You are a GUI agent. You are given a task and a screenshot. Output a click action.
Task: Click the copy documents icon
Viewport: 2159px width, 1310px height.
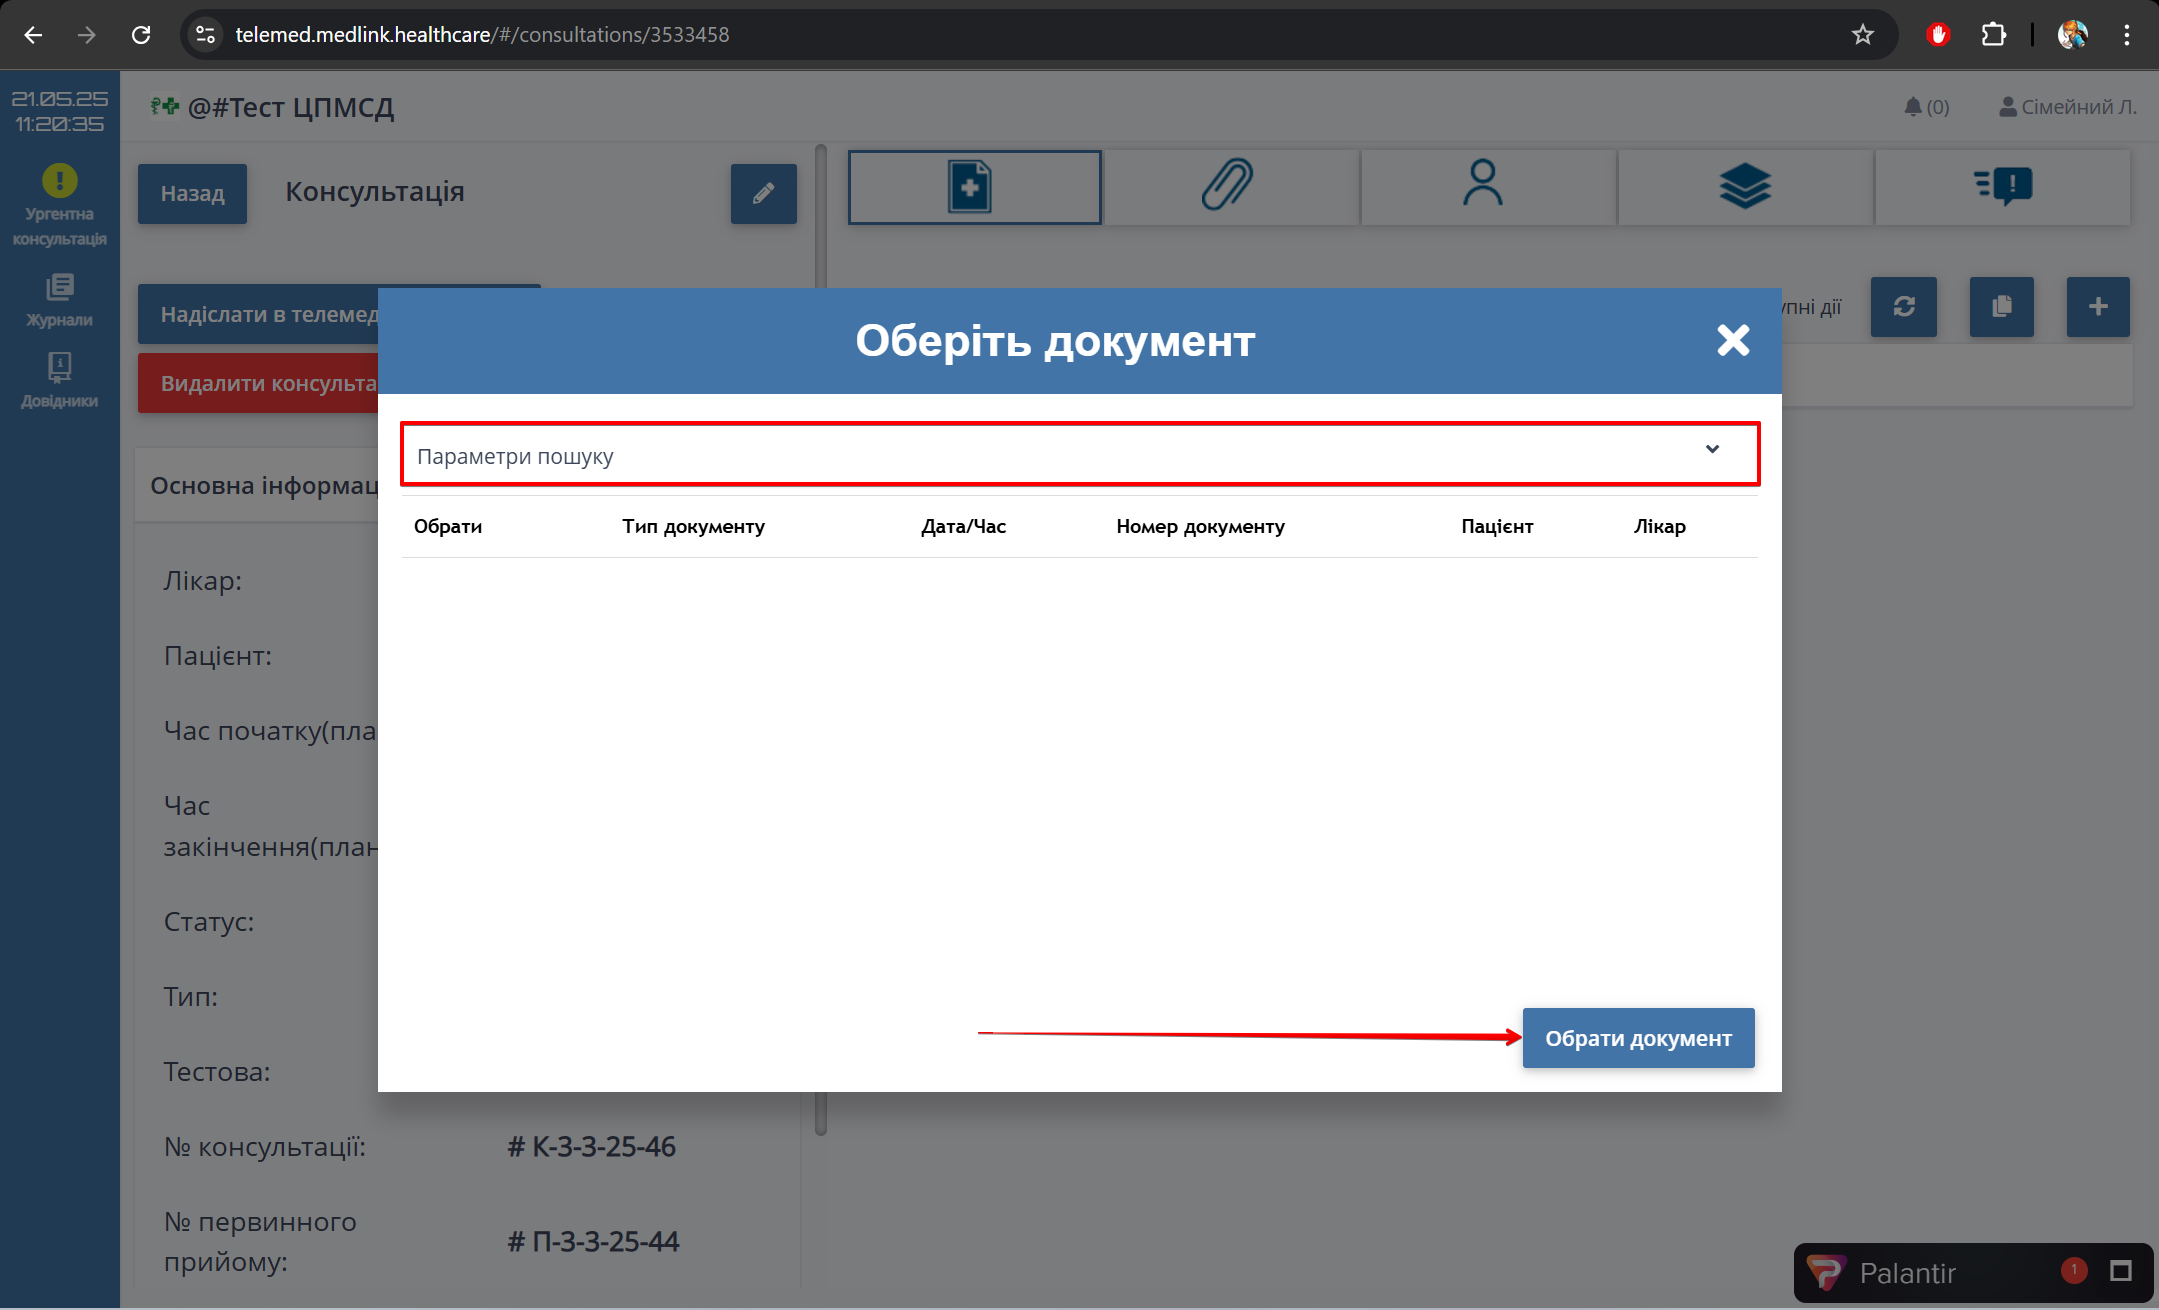pyautogui.click(x=2001, y=307)
